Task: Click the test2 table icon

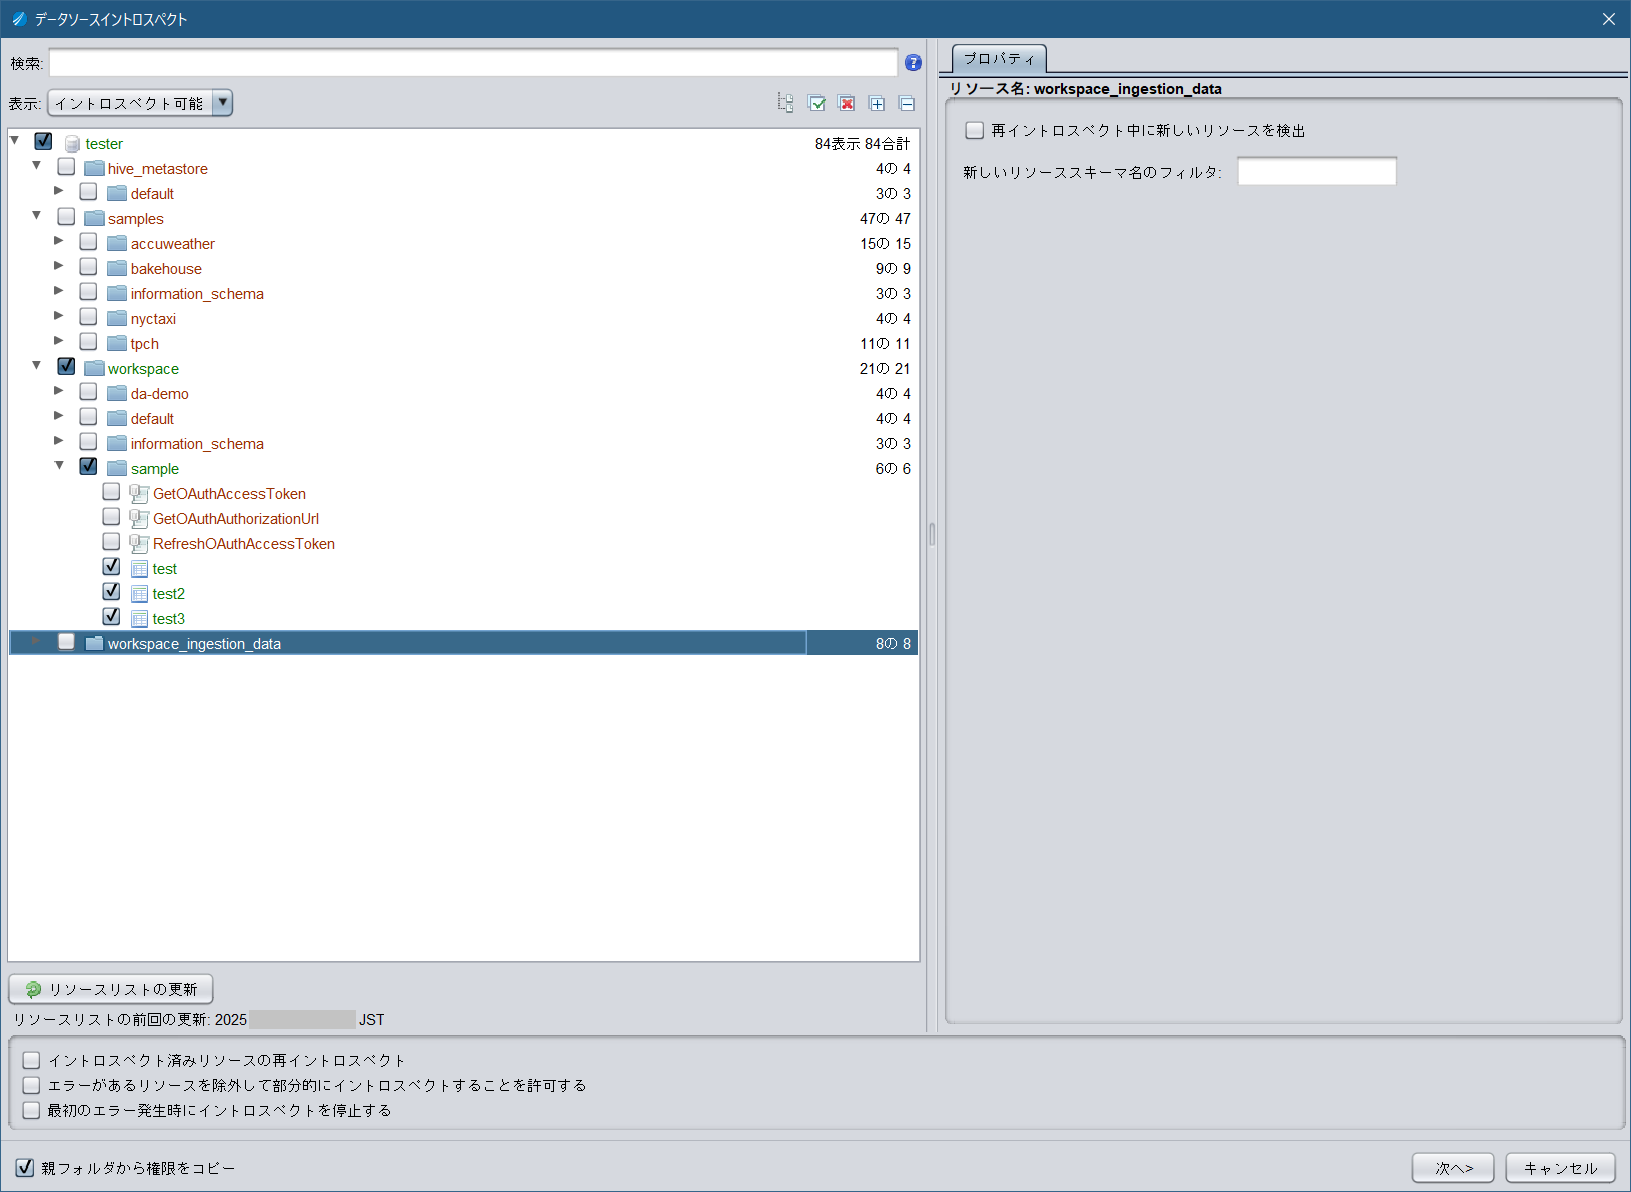Action: (140, 594)
